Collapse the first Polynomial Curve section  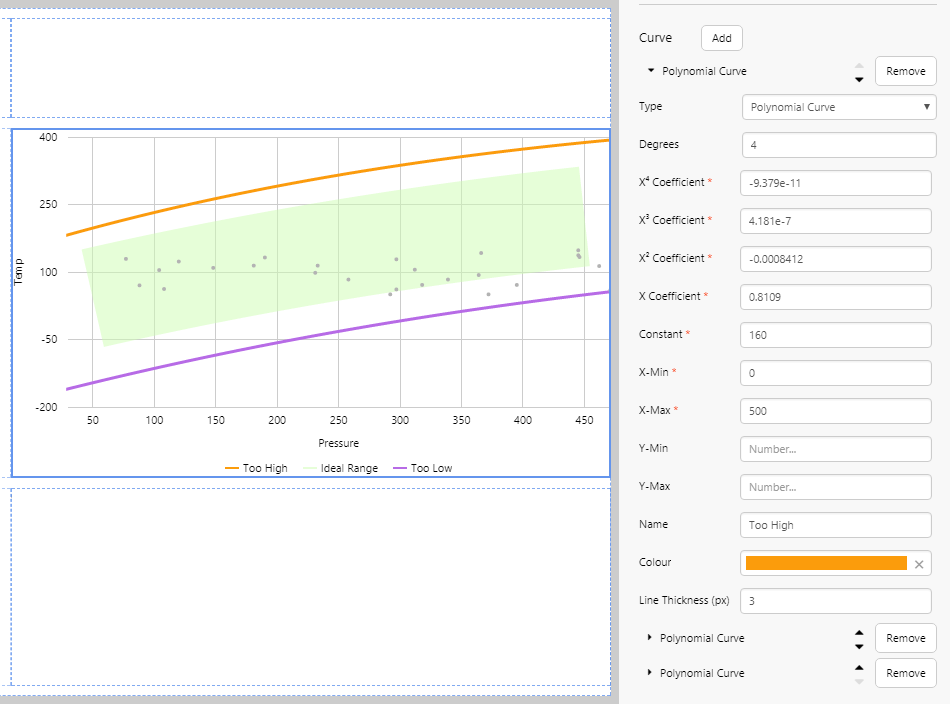(651, 71)
